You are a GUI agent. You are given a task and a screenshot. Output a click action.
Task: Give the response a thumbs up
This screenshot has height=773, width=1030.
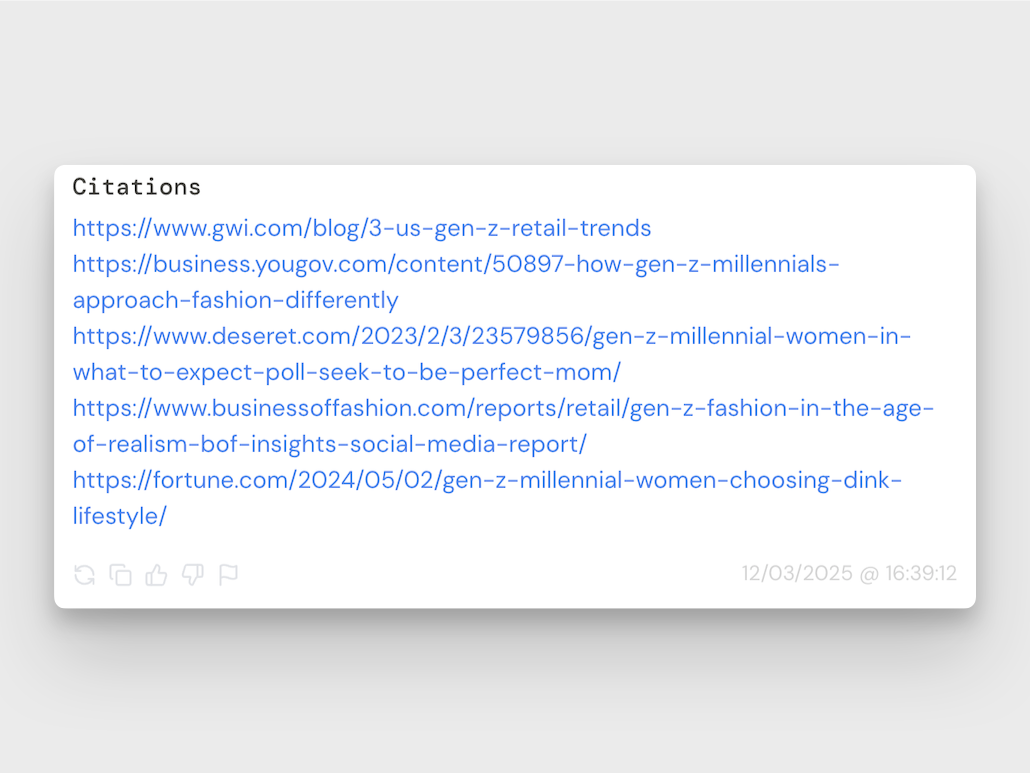tap(157, 575)
